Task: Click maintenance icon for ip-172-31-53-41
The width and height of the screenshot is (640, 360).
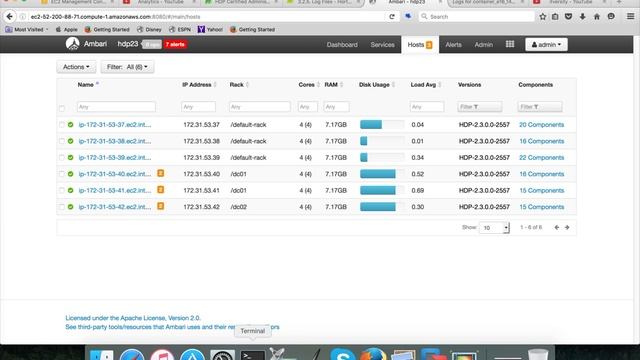Action: (x=161, y=190)
